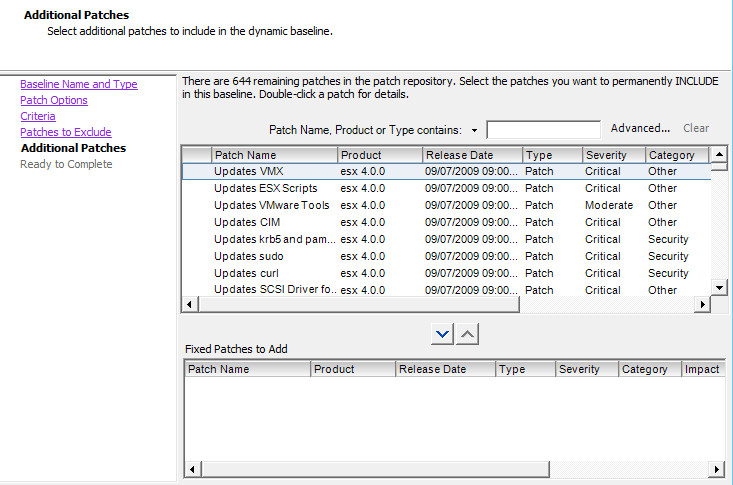Click upper list vertical scrollbar thumb
Screen dimensions: 733x485
(x=719, y=166)
